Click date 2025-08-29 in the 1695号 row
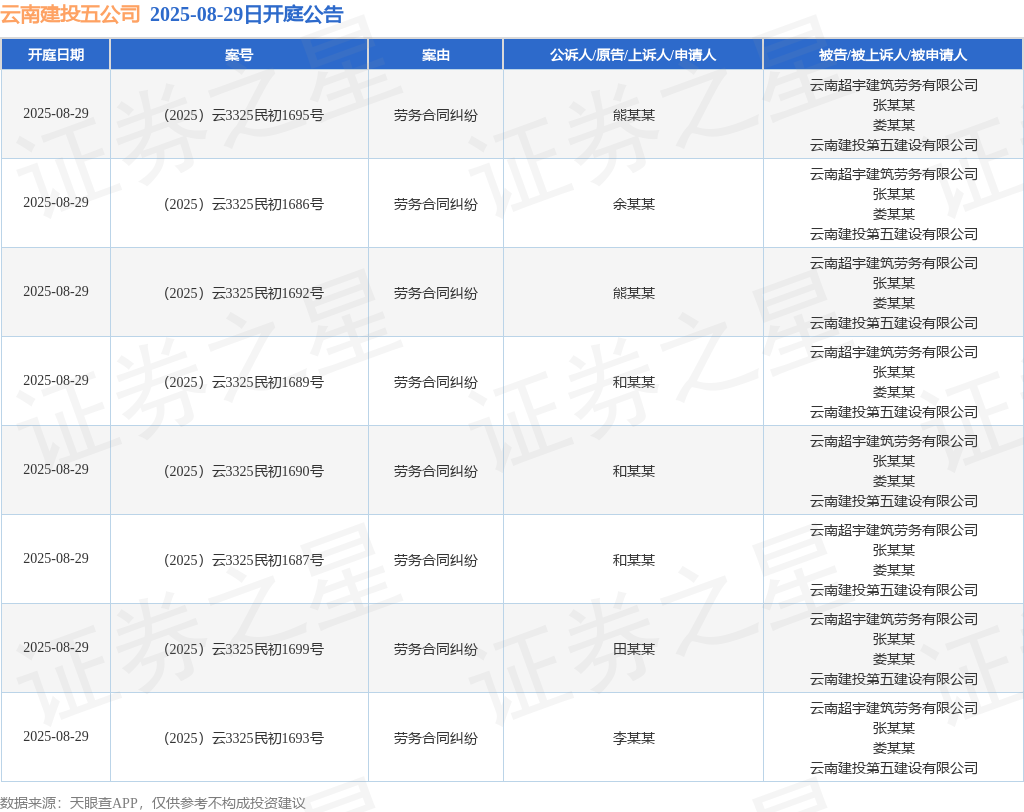The height and width of the screenshot is (812, 1024). (x=56, y=114)
